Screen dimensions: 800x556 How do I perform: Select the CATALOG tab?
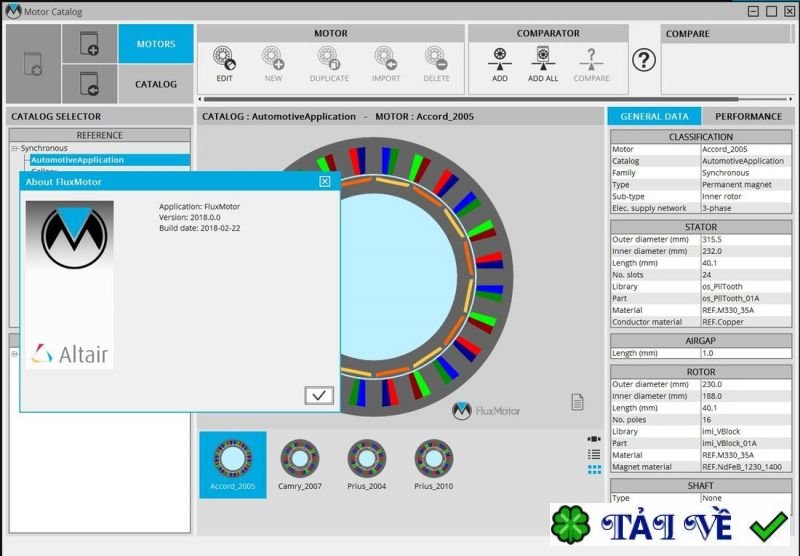[156, 84]
